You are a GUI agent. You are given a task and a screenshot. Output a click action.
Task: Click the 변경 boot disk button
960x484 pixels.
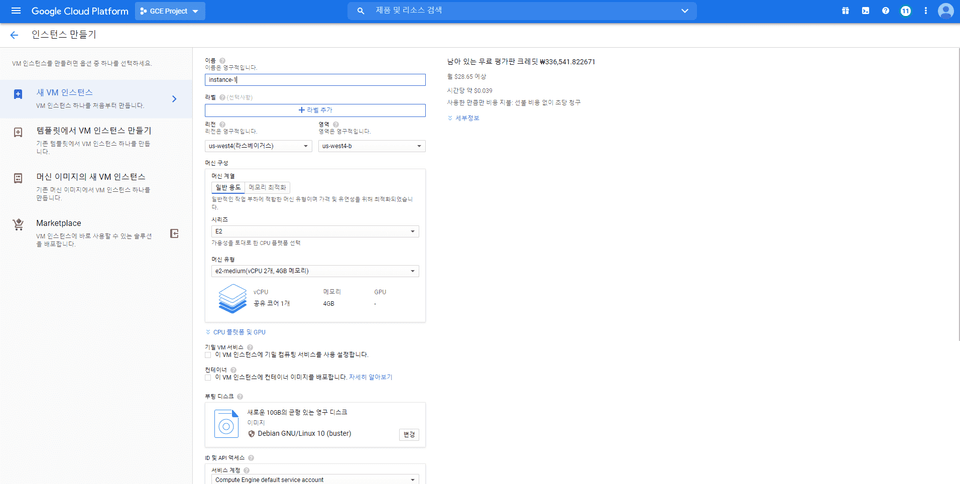[x=408, y=434]
